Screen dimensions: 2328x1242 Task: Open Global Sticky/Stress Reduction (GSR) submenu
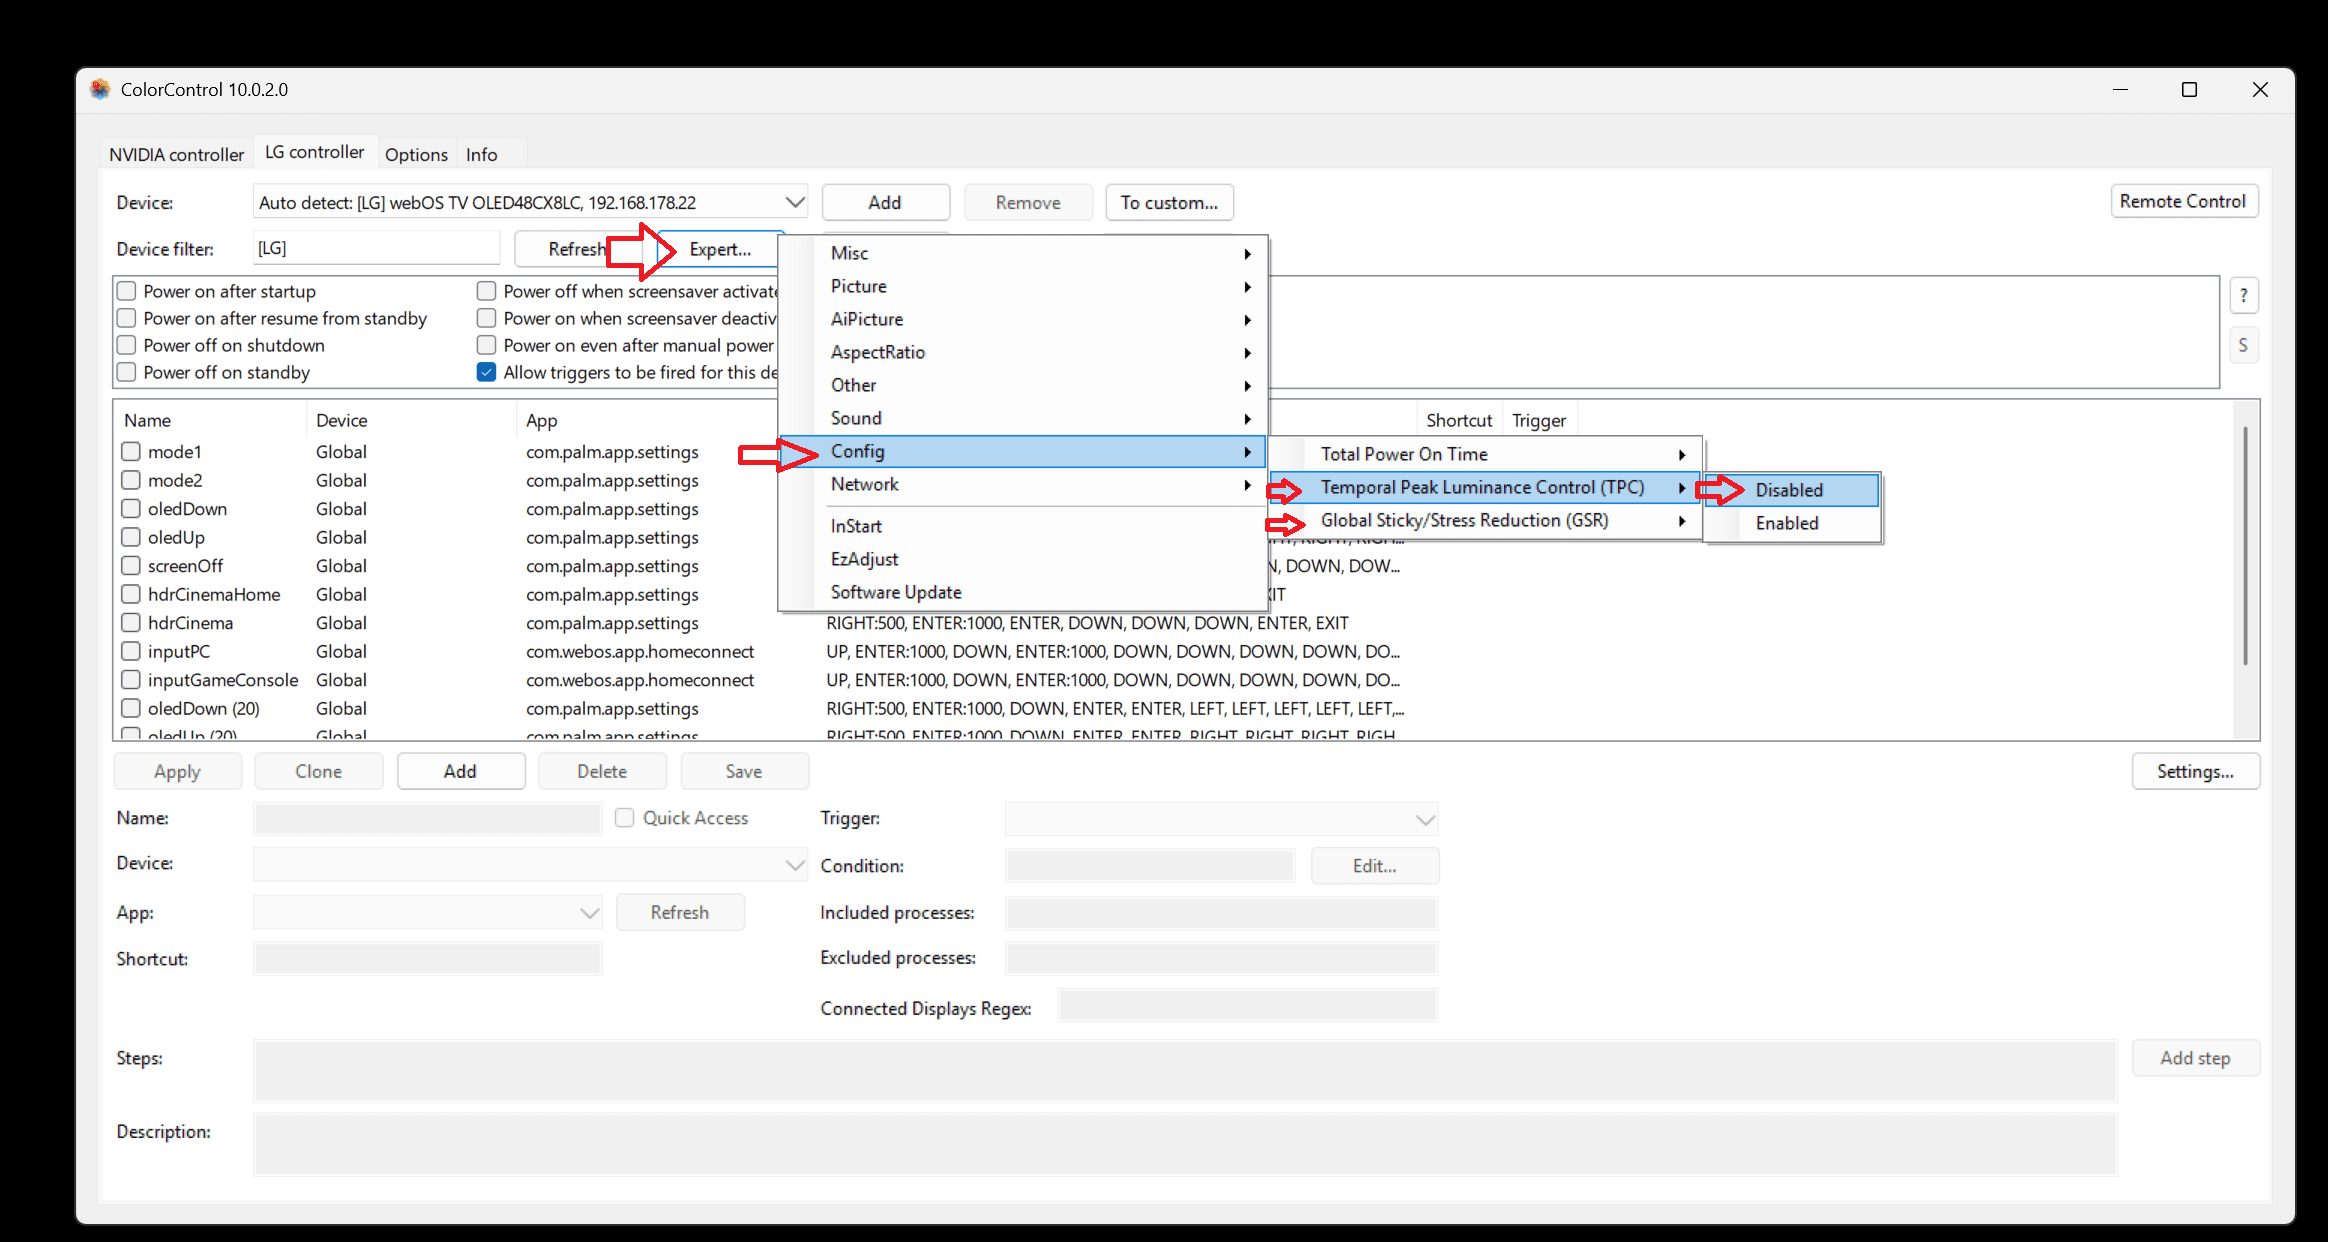tap(1485, 520)
